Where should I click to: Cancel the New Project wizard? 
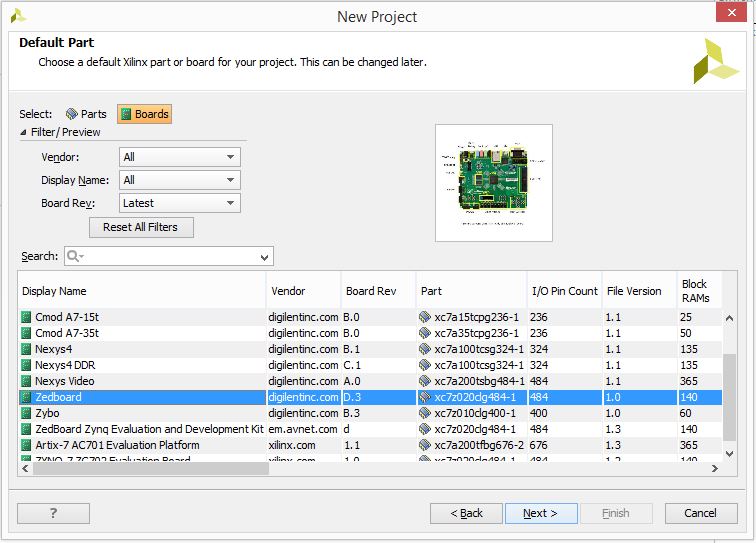[701, 513]
